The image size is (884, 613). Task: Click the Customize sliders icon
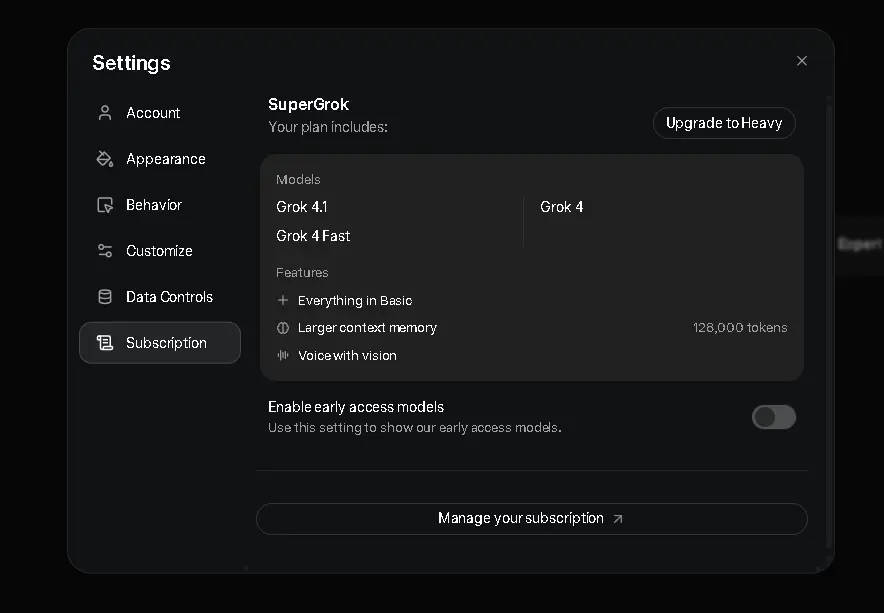click(105, 251)
